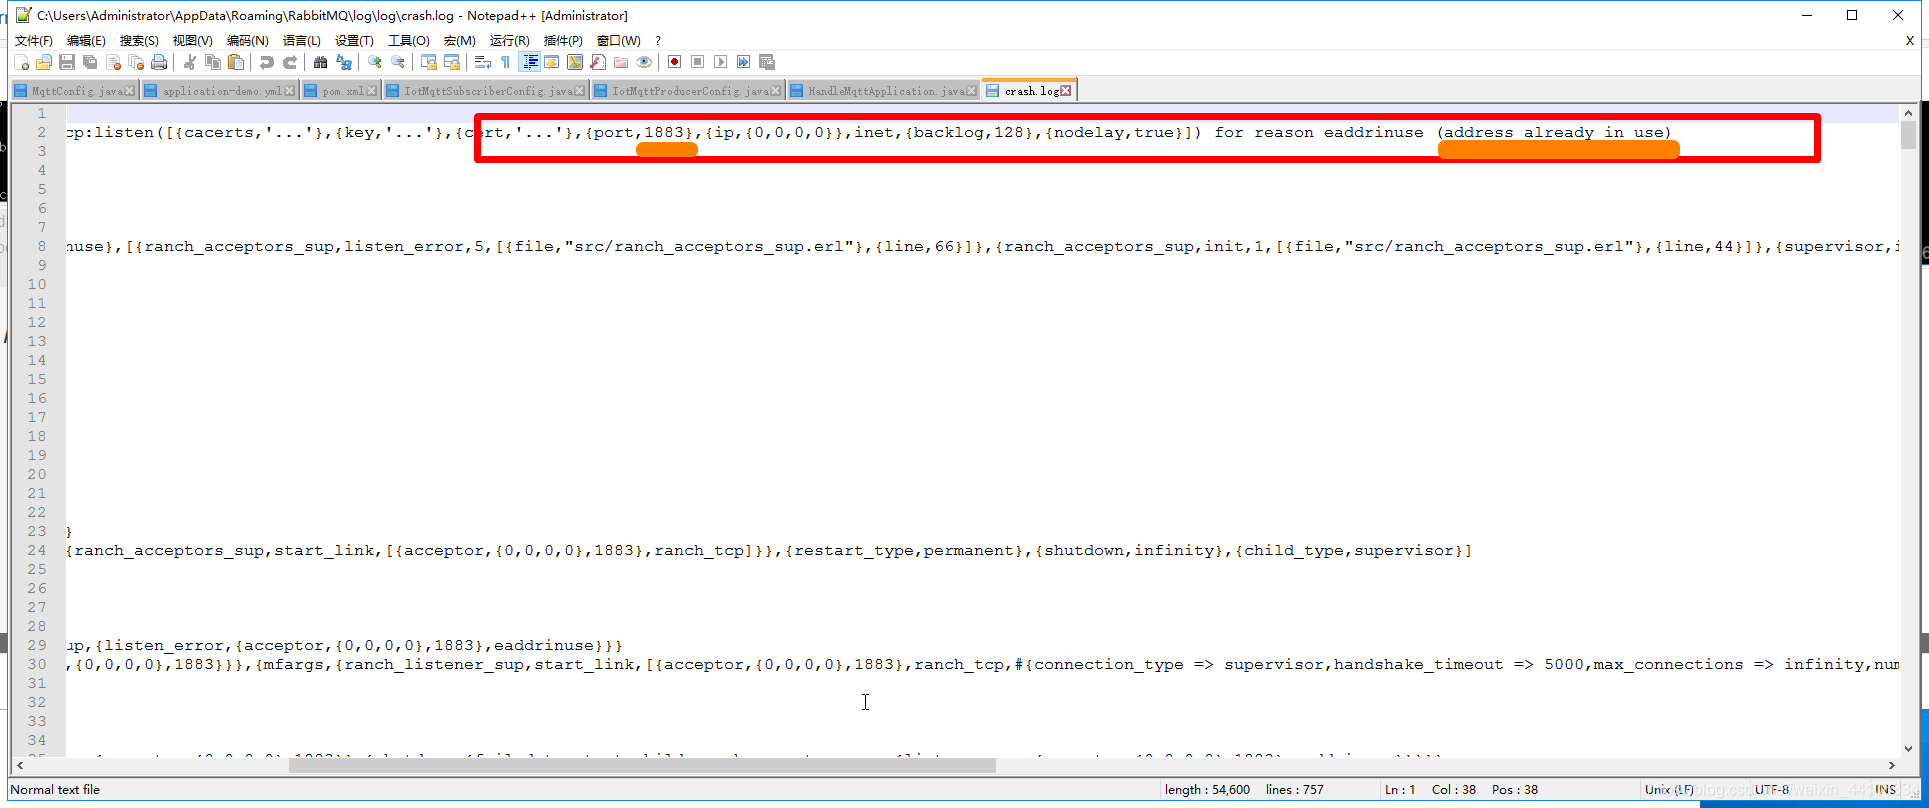
Task: Click the Undo arrow icon
Action: click(266, 62)
